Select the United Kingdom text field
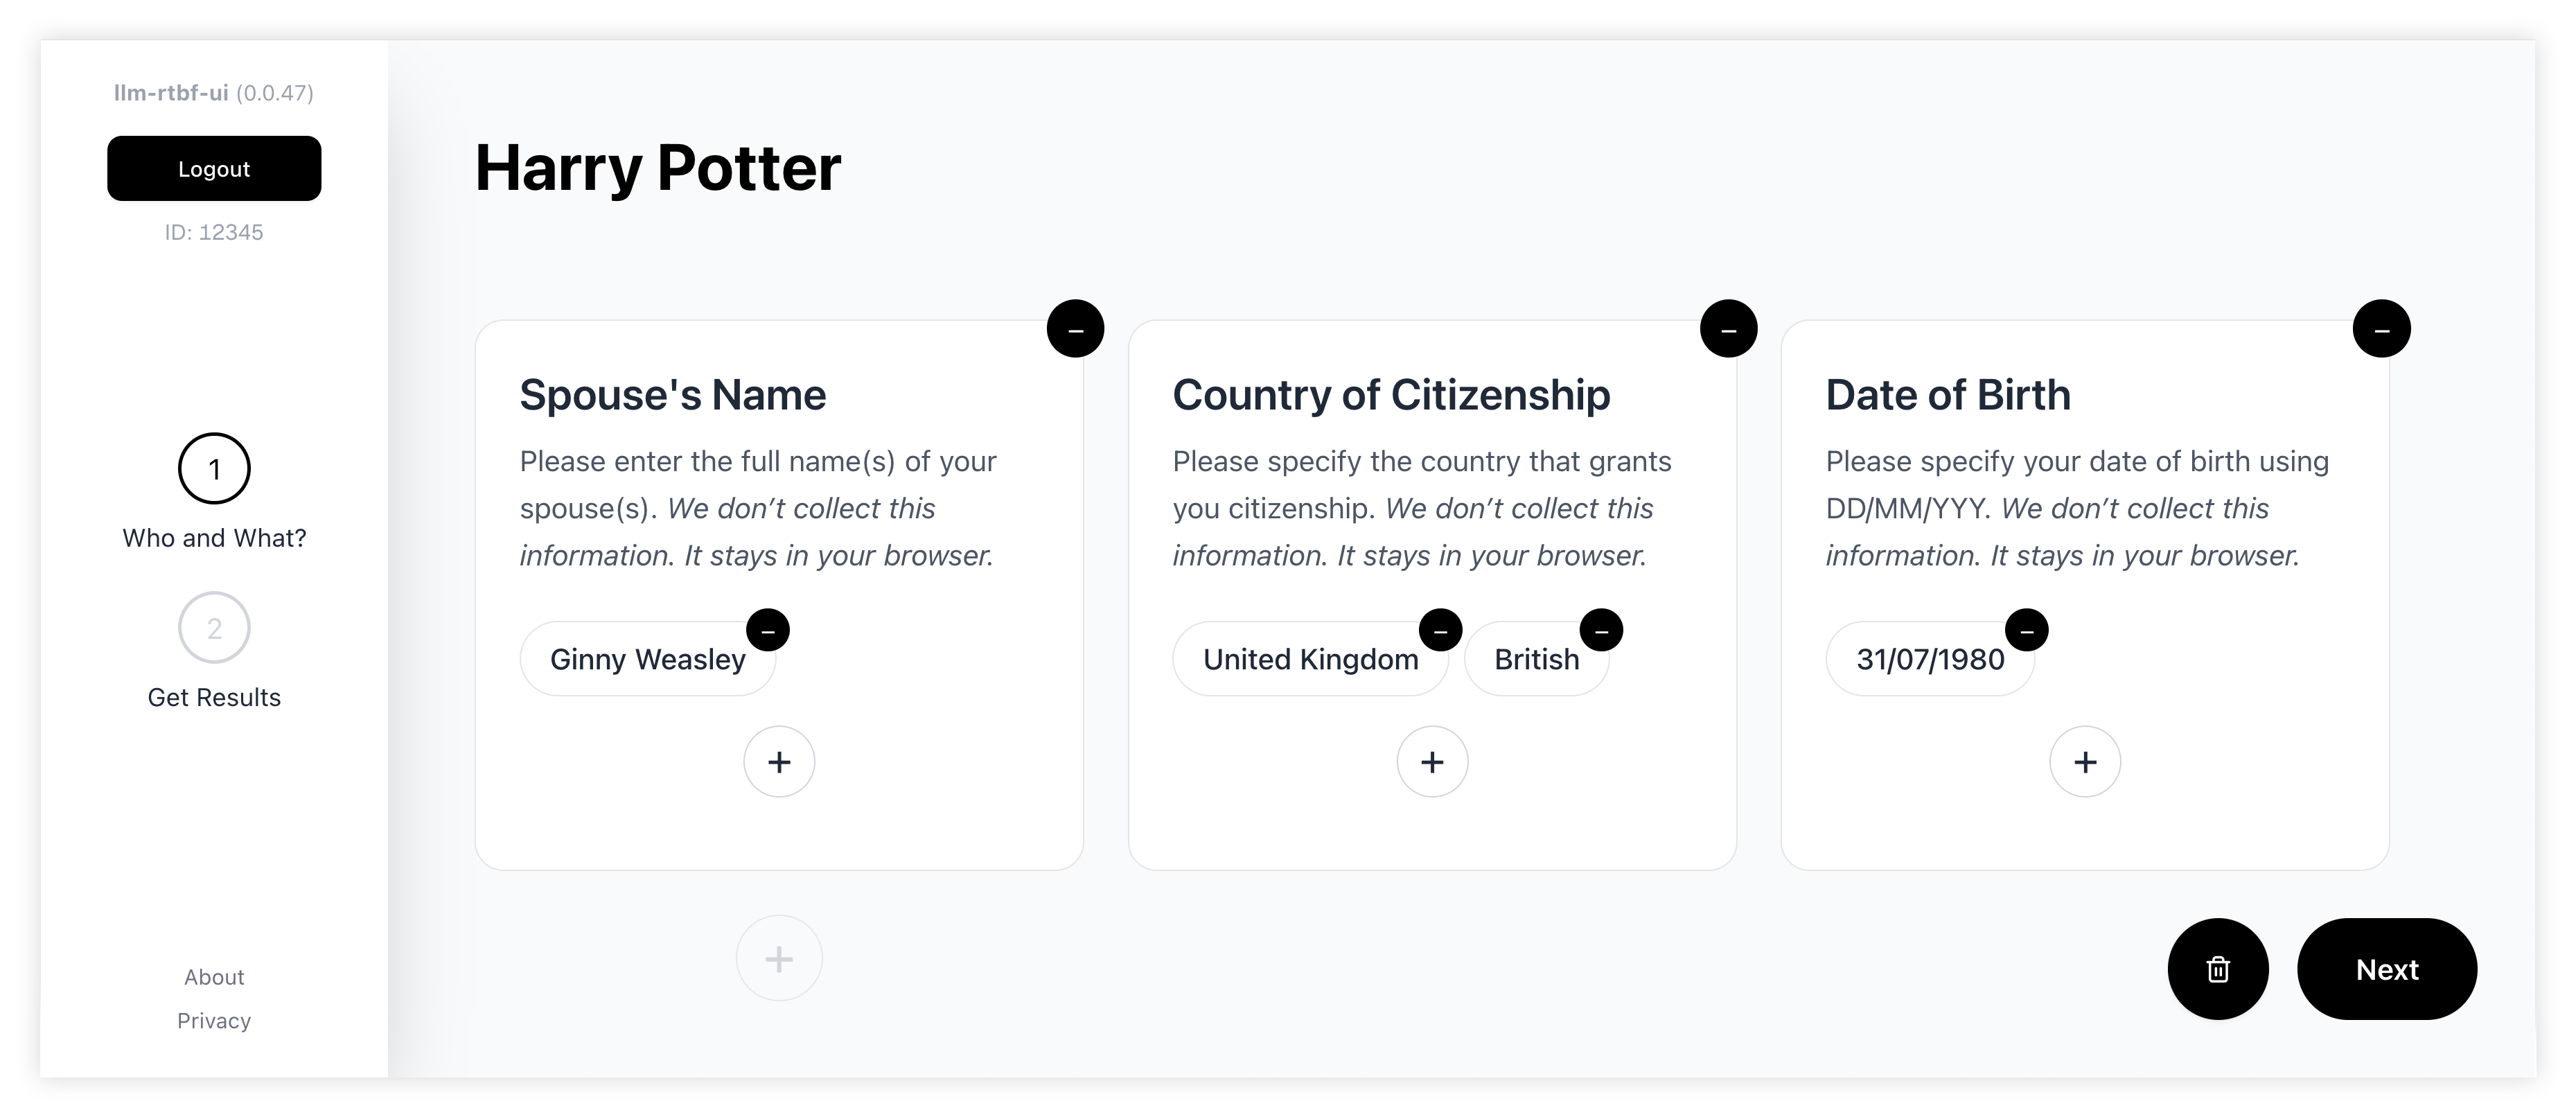Viewport: 2576px width, 1117px height. (1309, 660)
